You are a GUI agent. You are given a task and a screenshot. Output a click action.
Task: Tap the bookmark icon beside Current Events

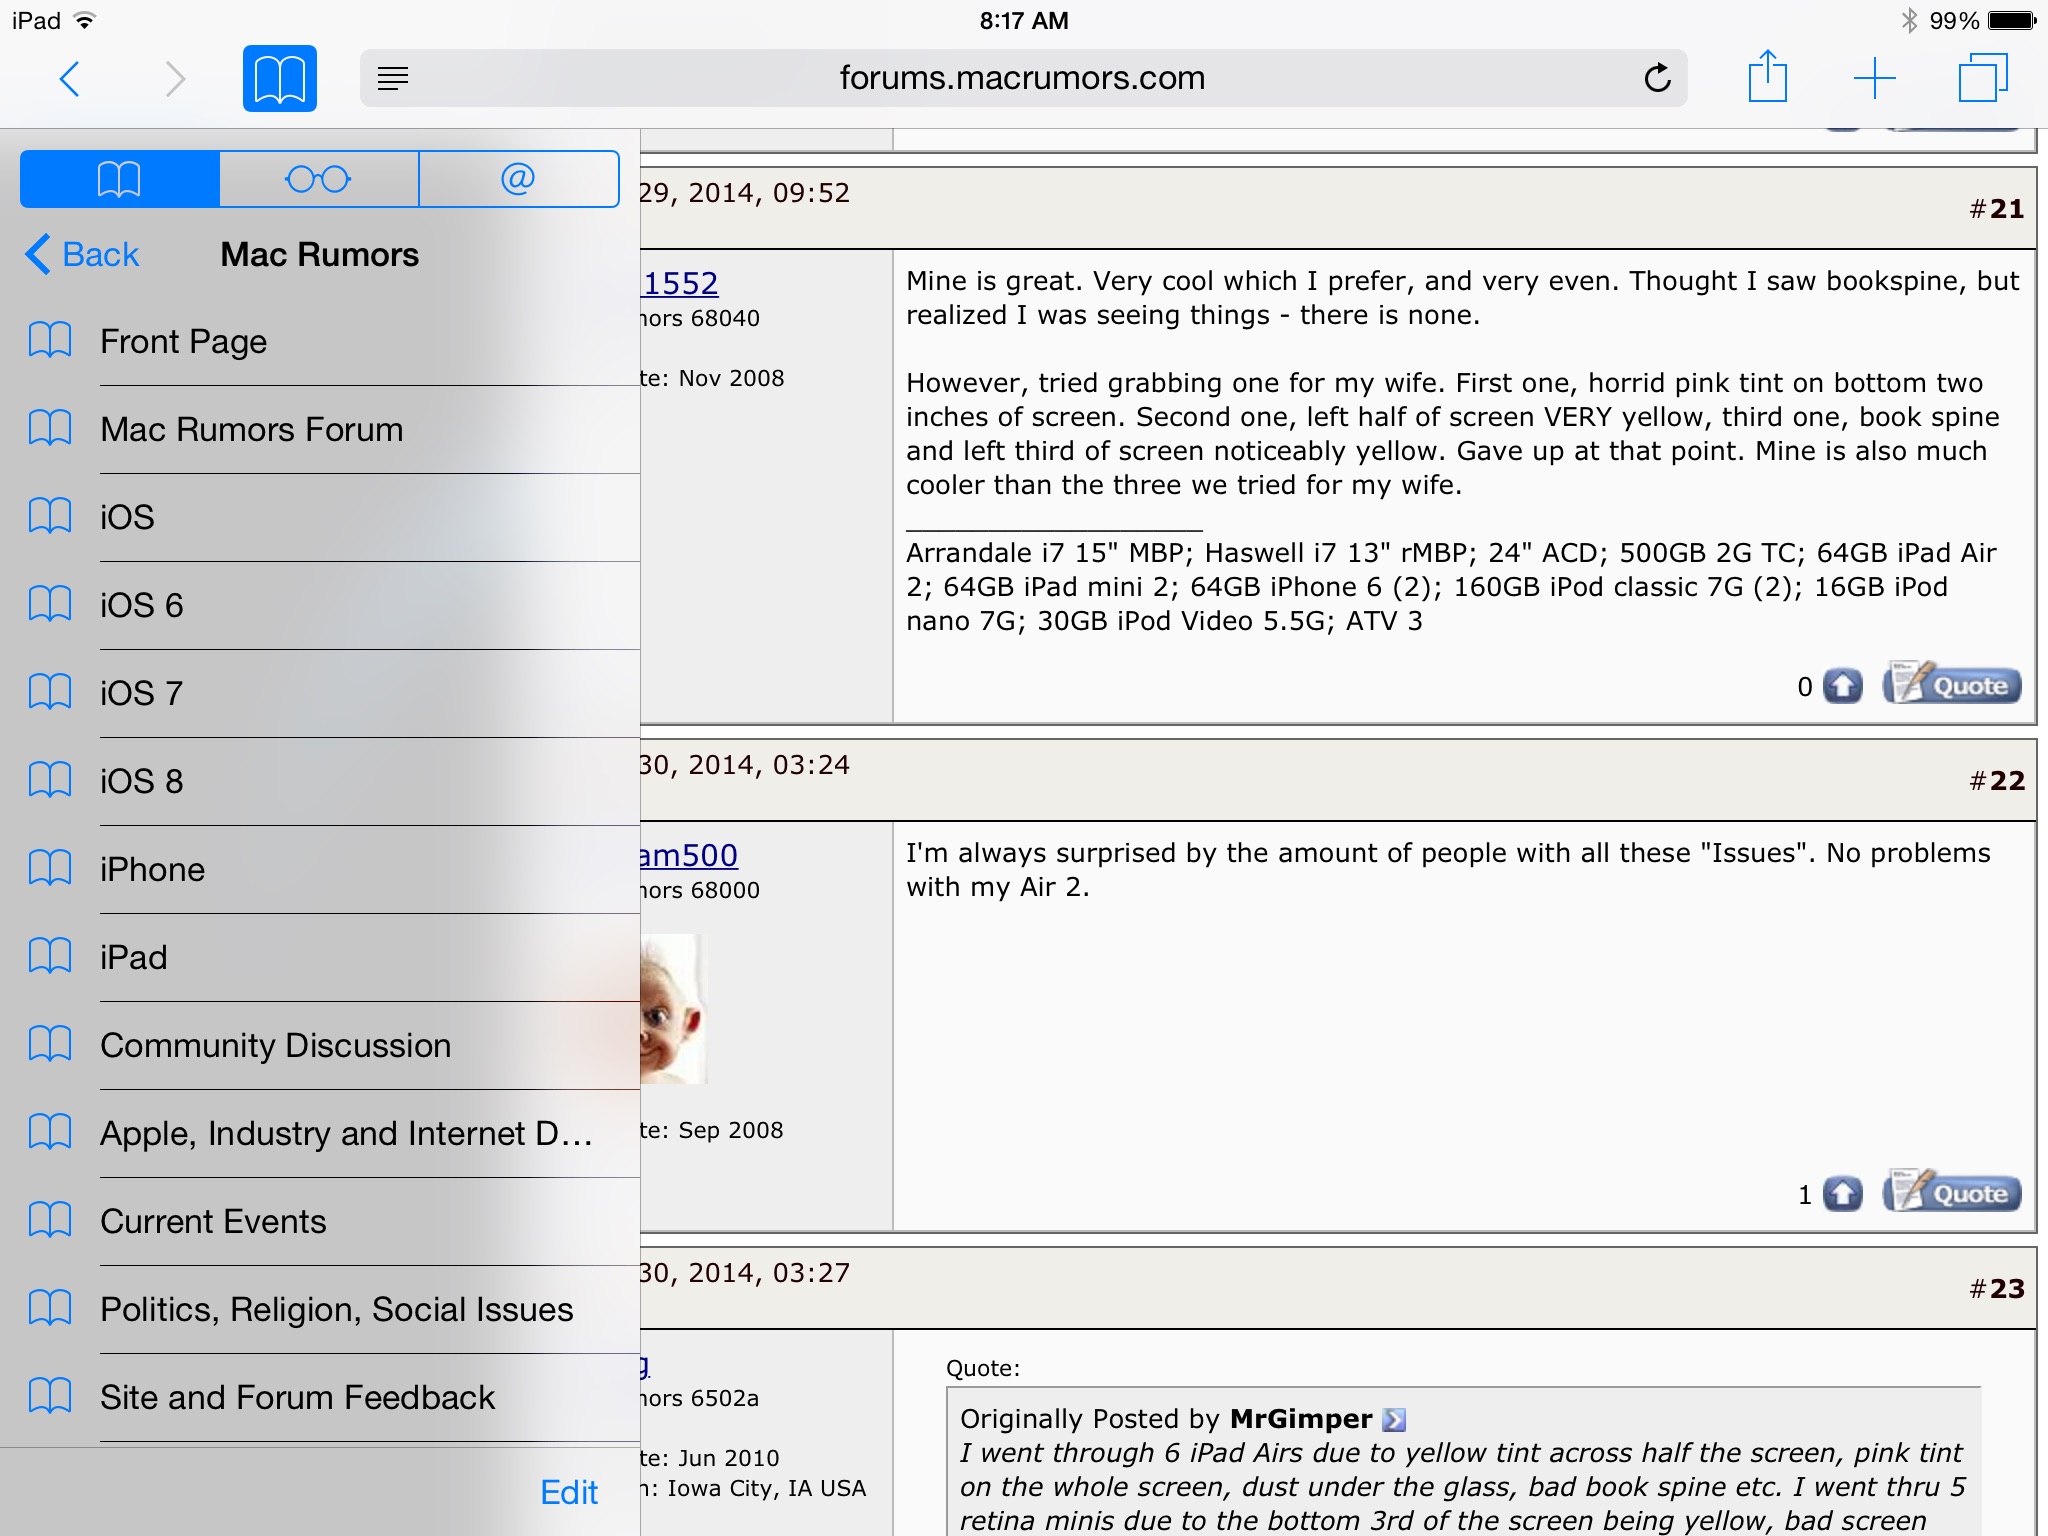tap(50, 1220)
